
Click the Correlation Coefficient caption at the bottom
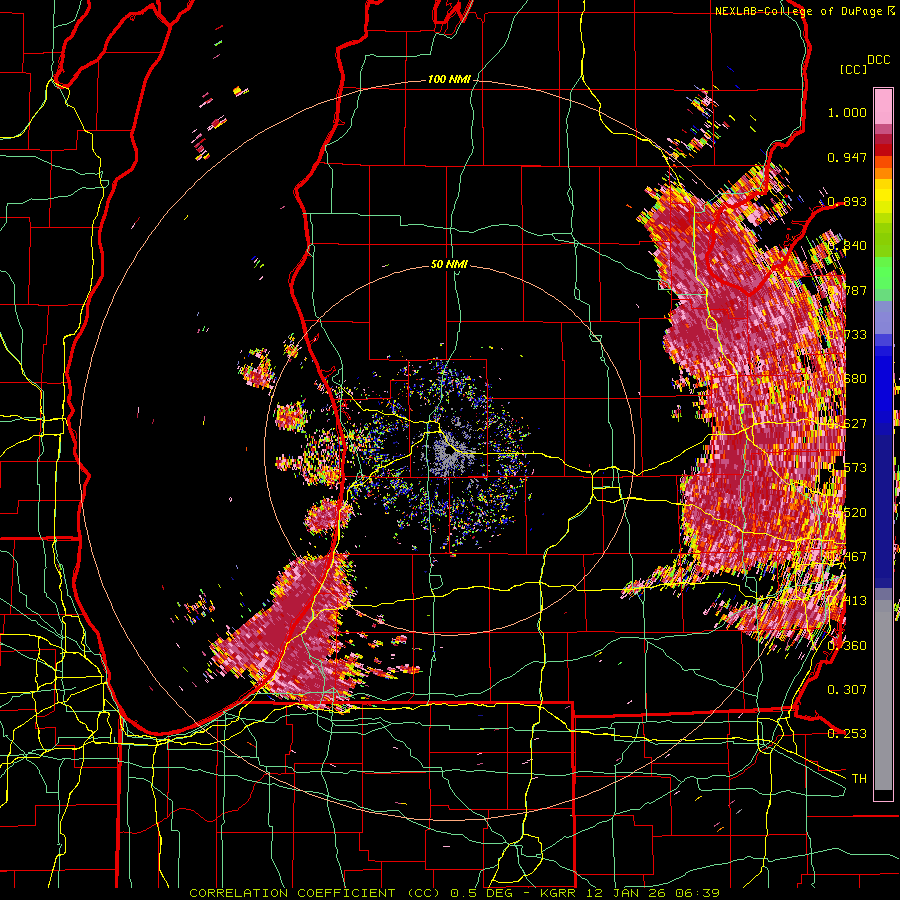(x=454, y=893)
